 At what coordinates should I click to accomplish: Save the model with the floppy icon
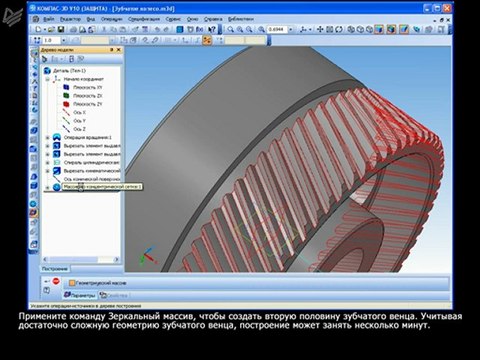pyautogui.click(x=61, y=30)
